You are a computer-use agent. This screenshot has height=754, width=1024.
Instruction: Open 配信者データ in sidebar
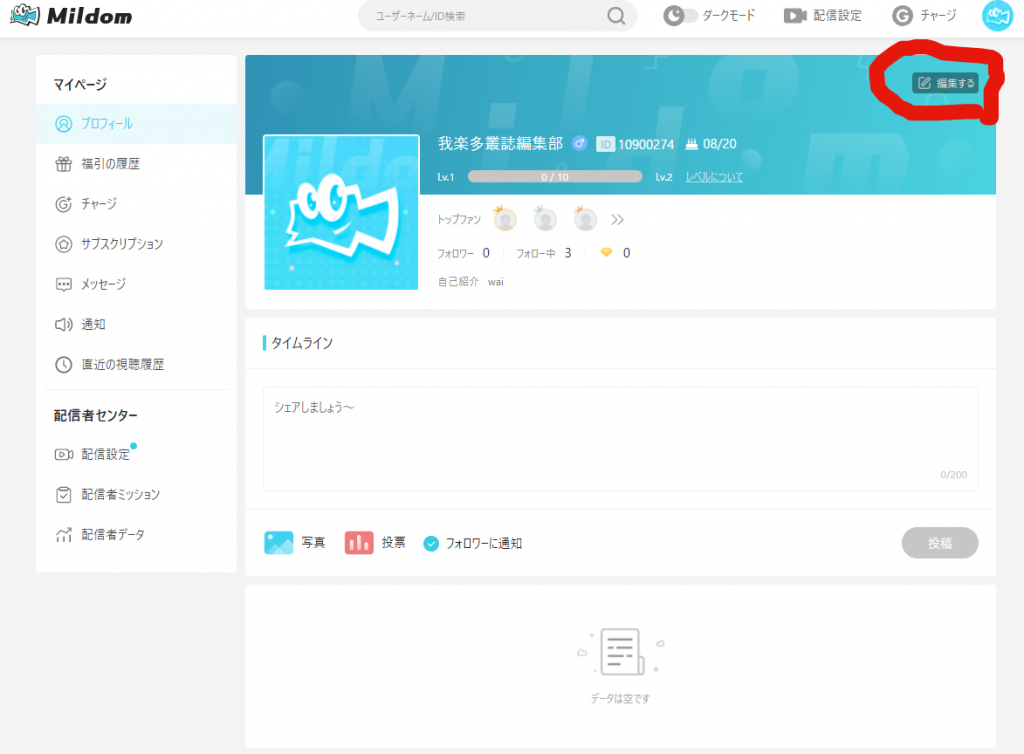pos(112,535)
